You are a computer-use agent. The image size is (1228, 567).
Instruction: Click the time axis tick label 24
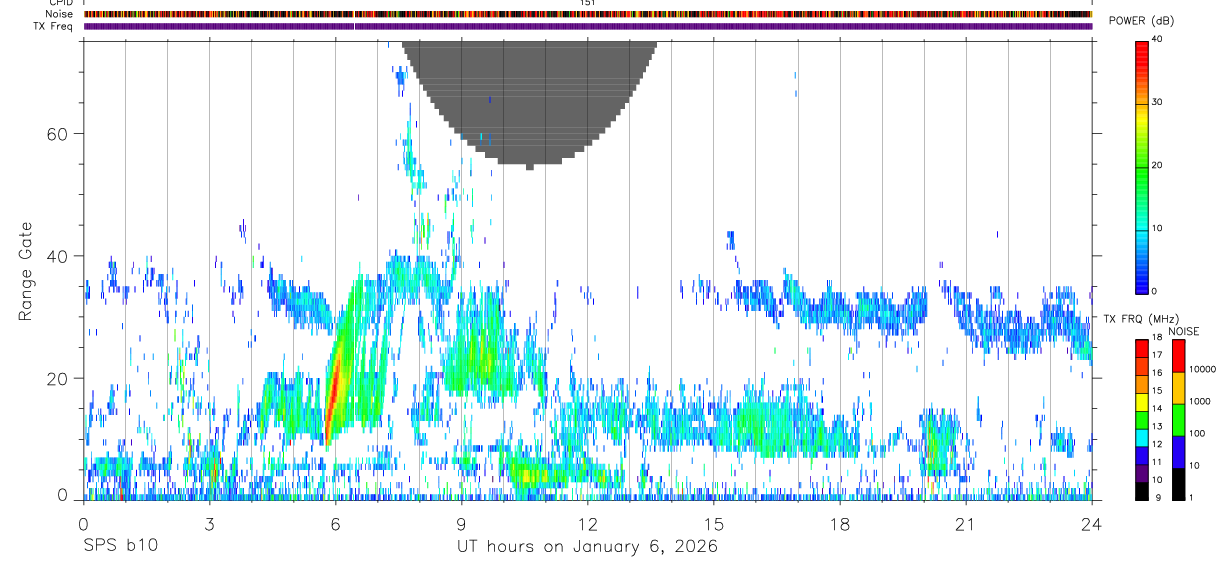[x=1092, y=523]
